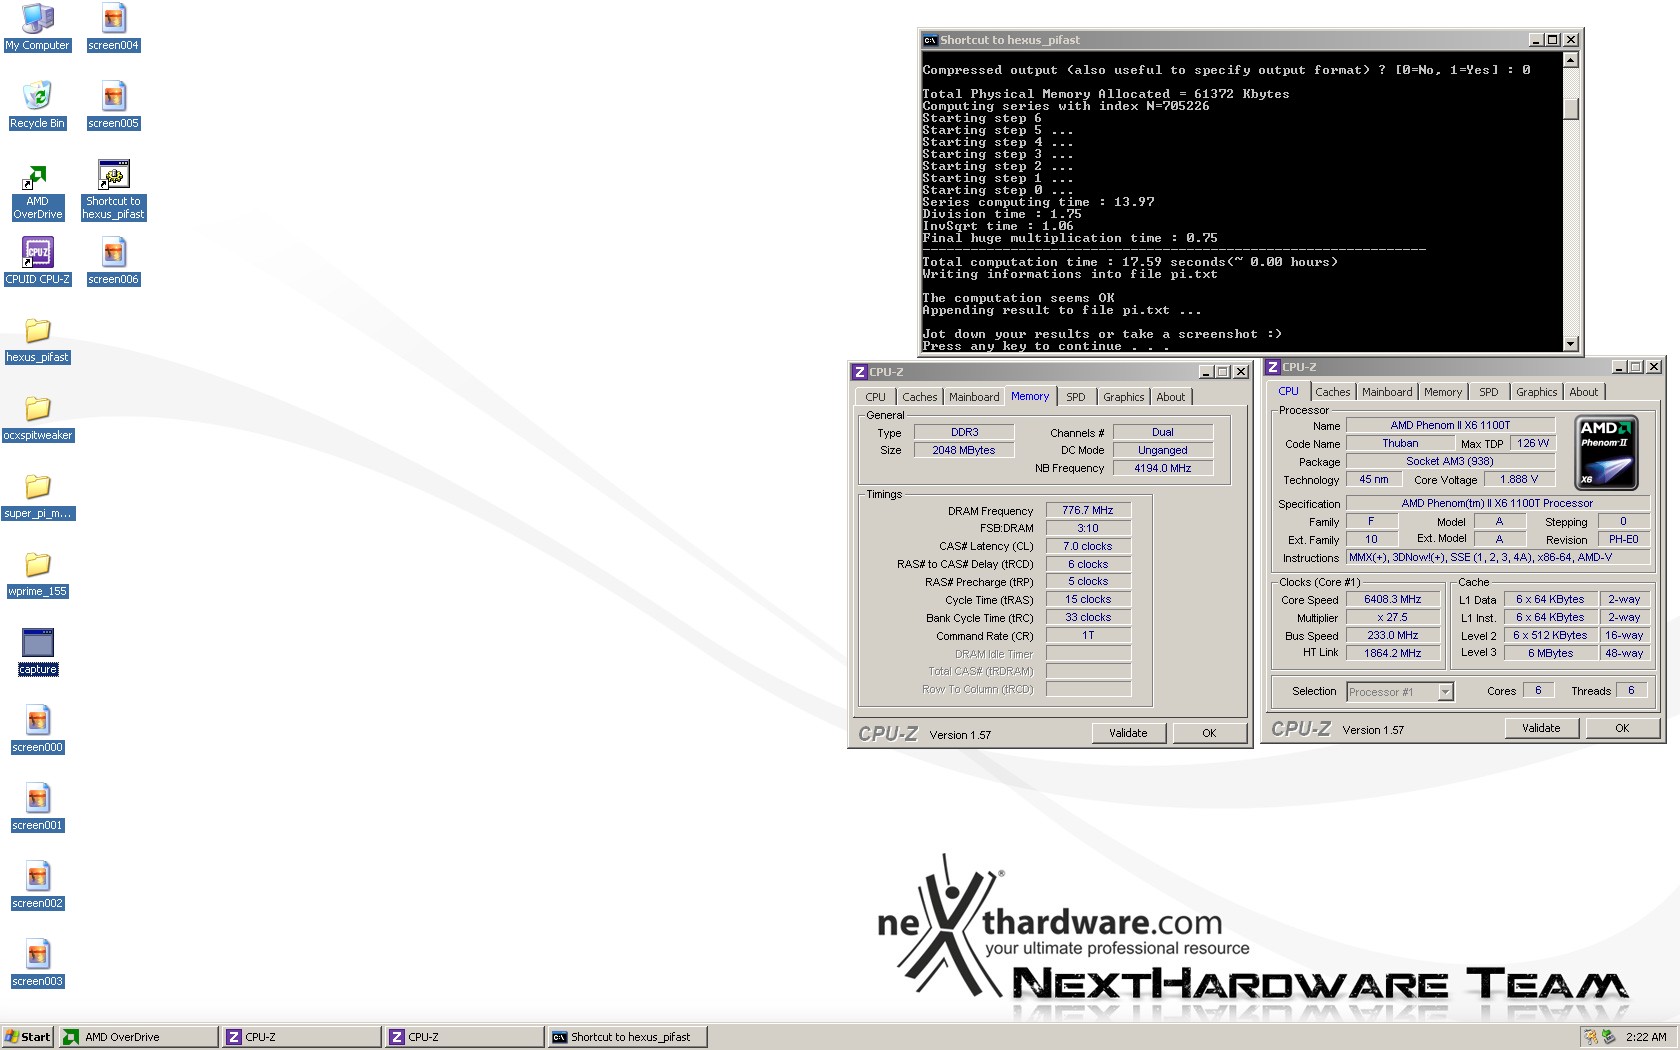Click Validate in Memory CPU-Z window
This screenshot has width=1680, height=1050.
click(x=1128, y=733)
